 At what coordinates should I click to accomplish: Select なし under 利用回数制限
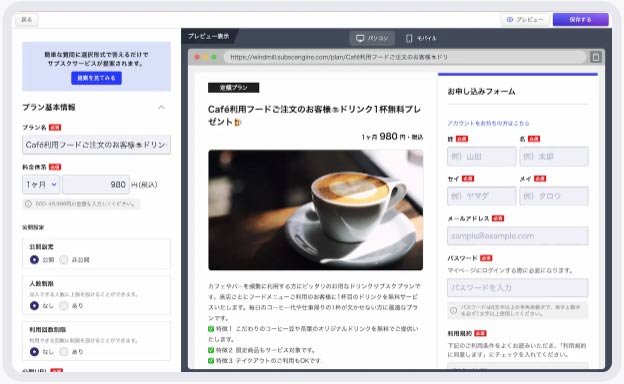(34, 352)
